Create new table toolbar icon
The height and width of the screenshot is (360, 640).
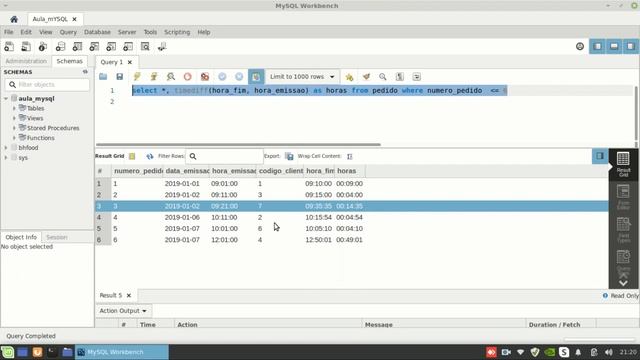77,47
